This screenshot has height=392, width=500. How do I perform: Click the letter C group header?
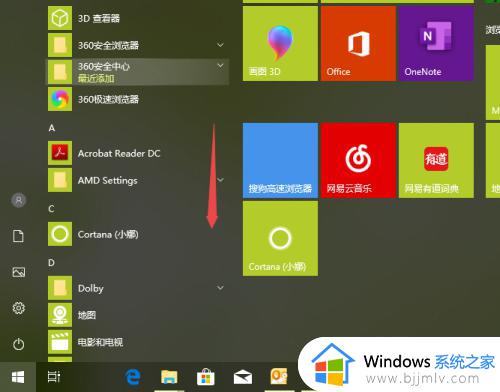[51, 209]
